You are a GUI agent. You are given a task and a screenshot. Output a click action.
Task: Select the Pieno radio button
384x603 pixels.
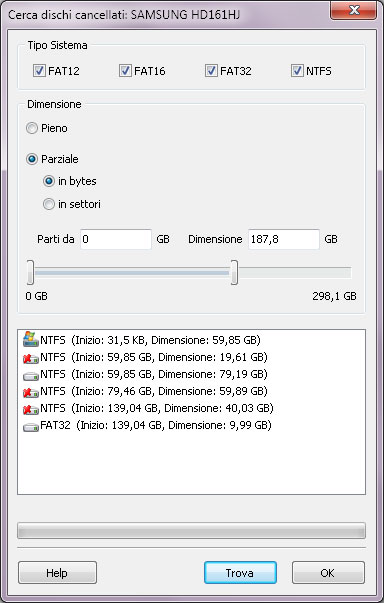coord(32,128)
